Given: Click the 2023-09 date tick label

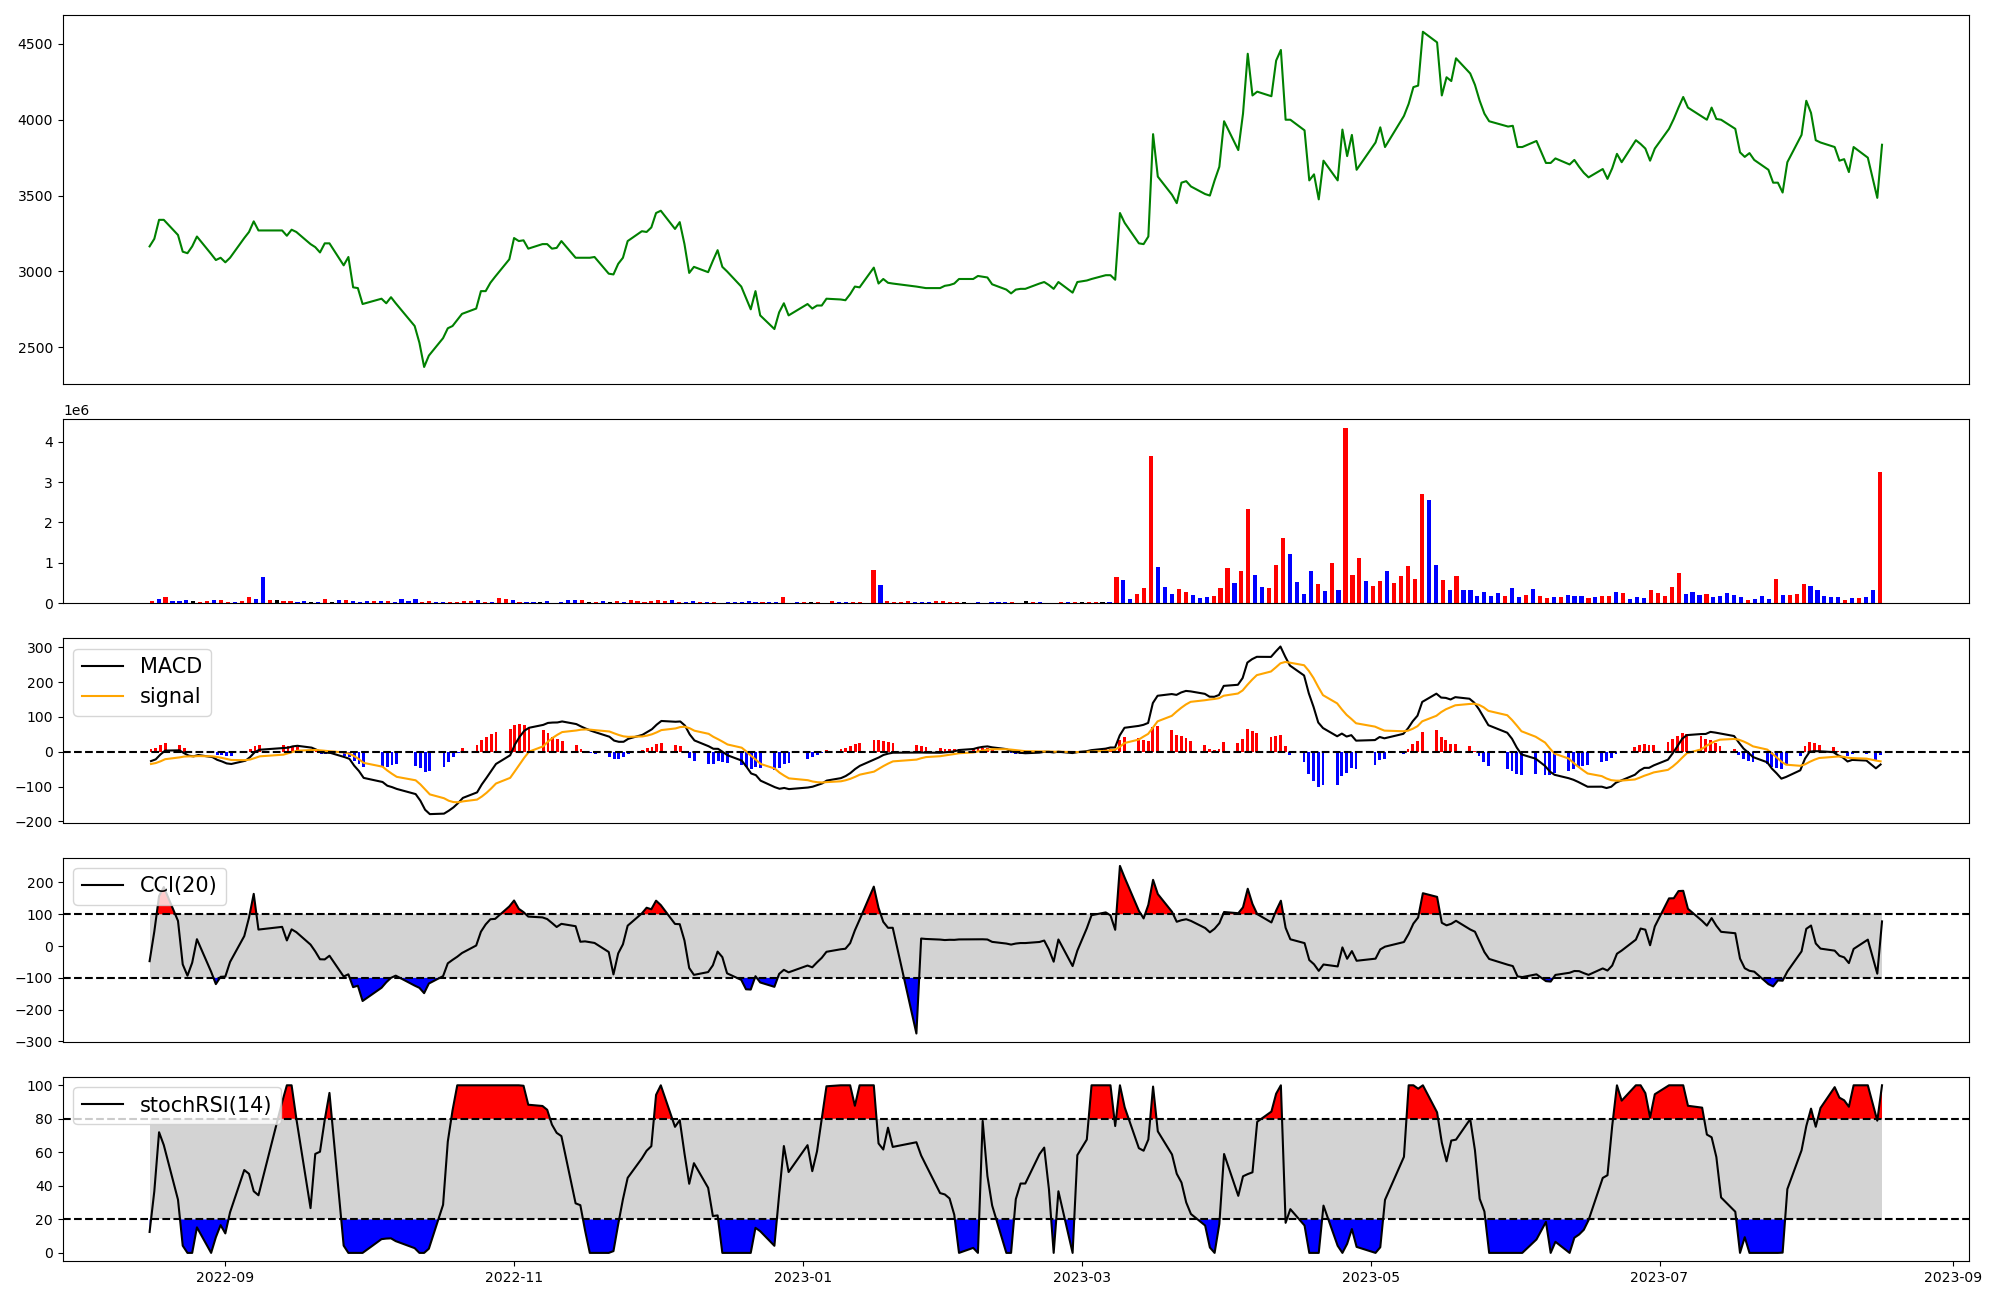Looking at the screenshot, I should point(1953,1277).
